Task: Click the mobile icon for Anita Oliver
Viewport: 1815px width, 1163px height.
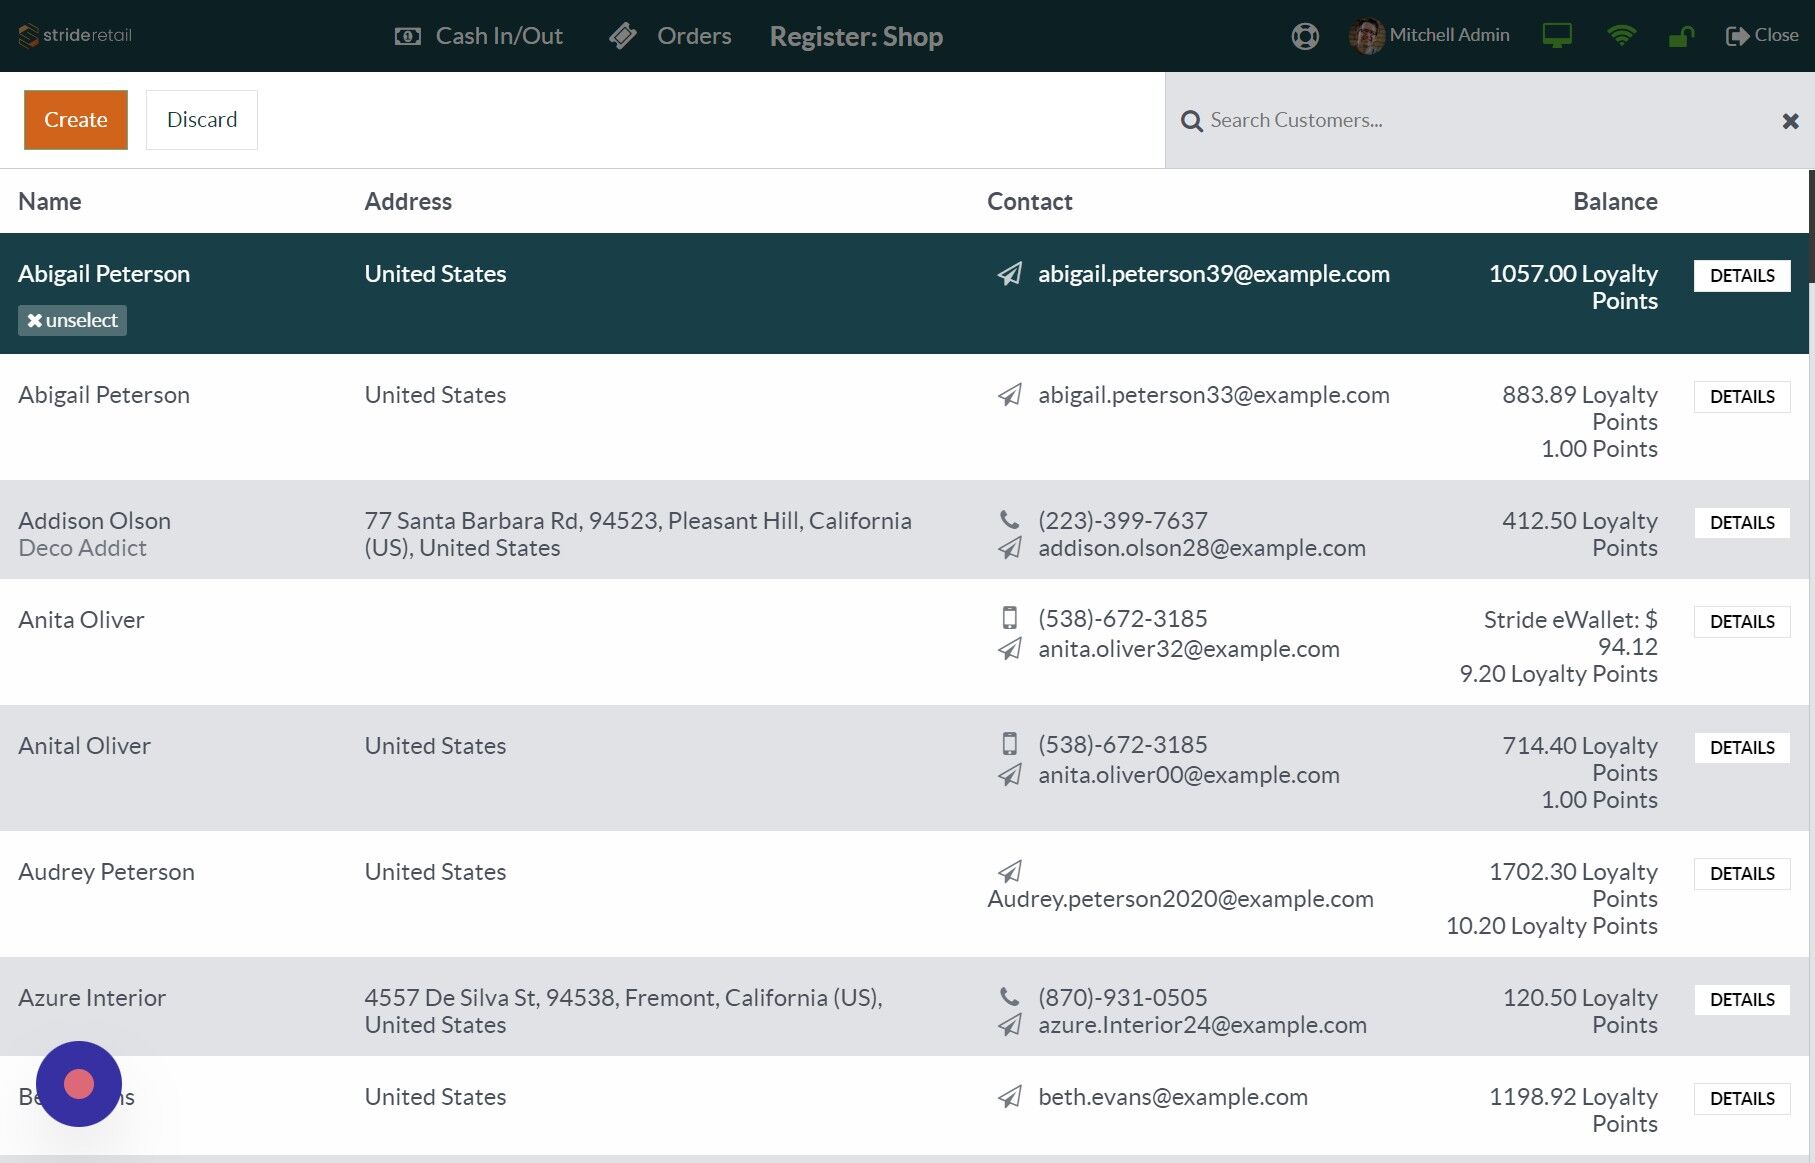Action: point(1009,618)
